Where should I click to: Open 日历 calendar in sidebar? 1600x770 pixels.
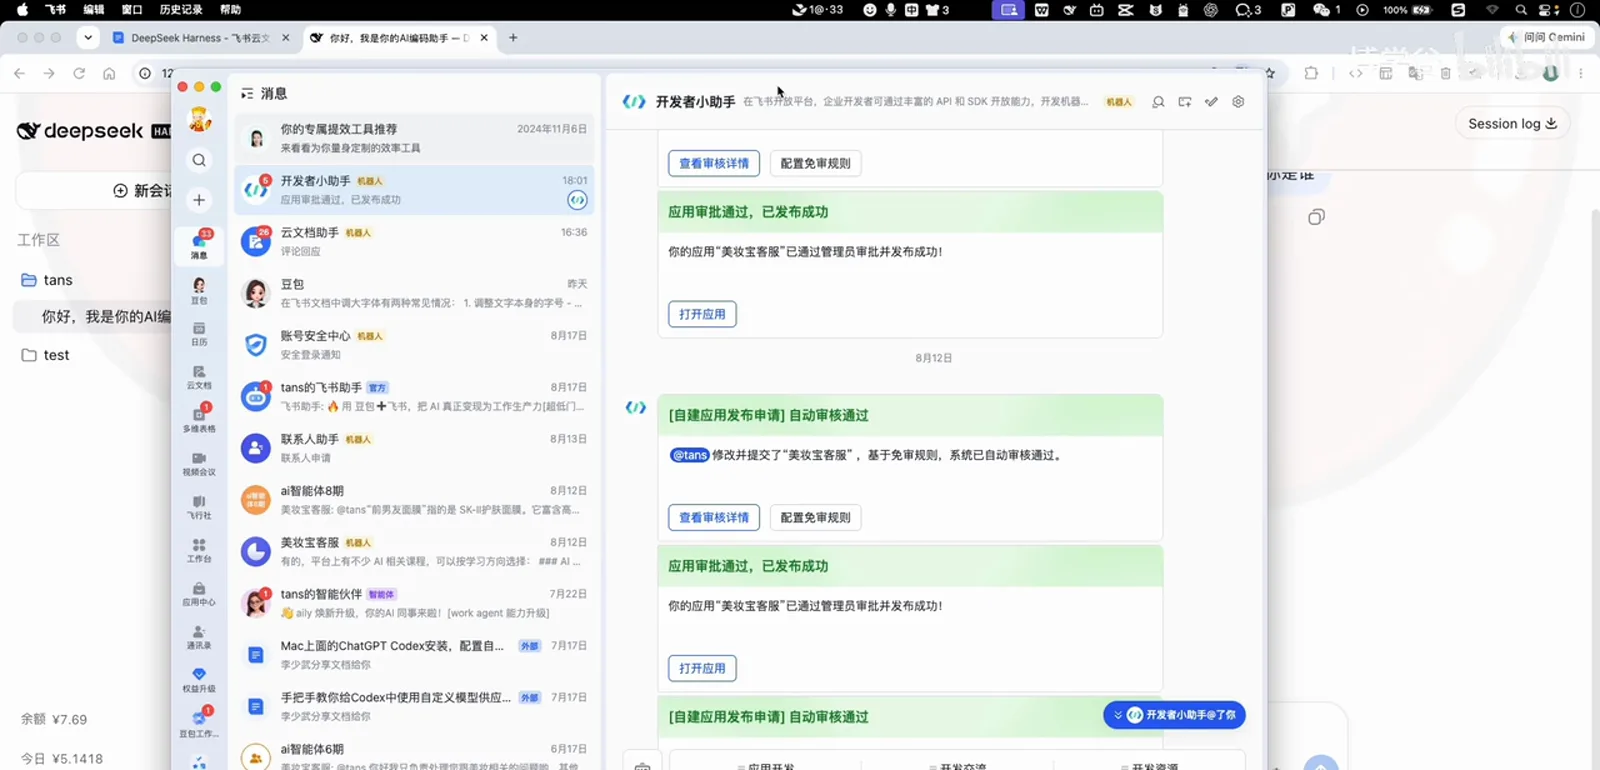[x=199, y=334]
